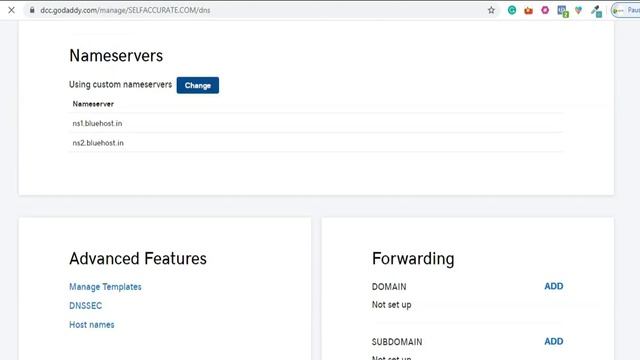Click the Nameservers section heading
This screenshot has width=640, height=360.
116,56
